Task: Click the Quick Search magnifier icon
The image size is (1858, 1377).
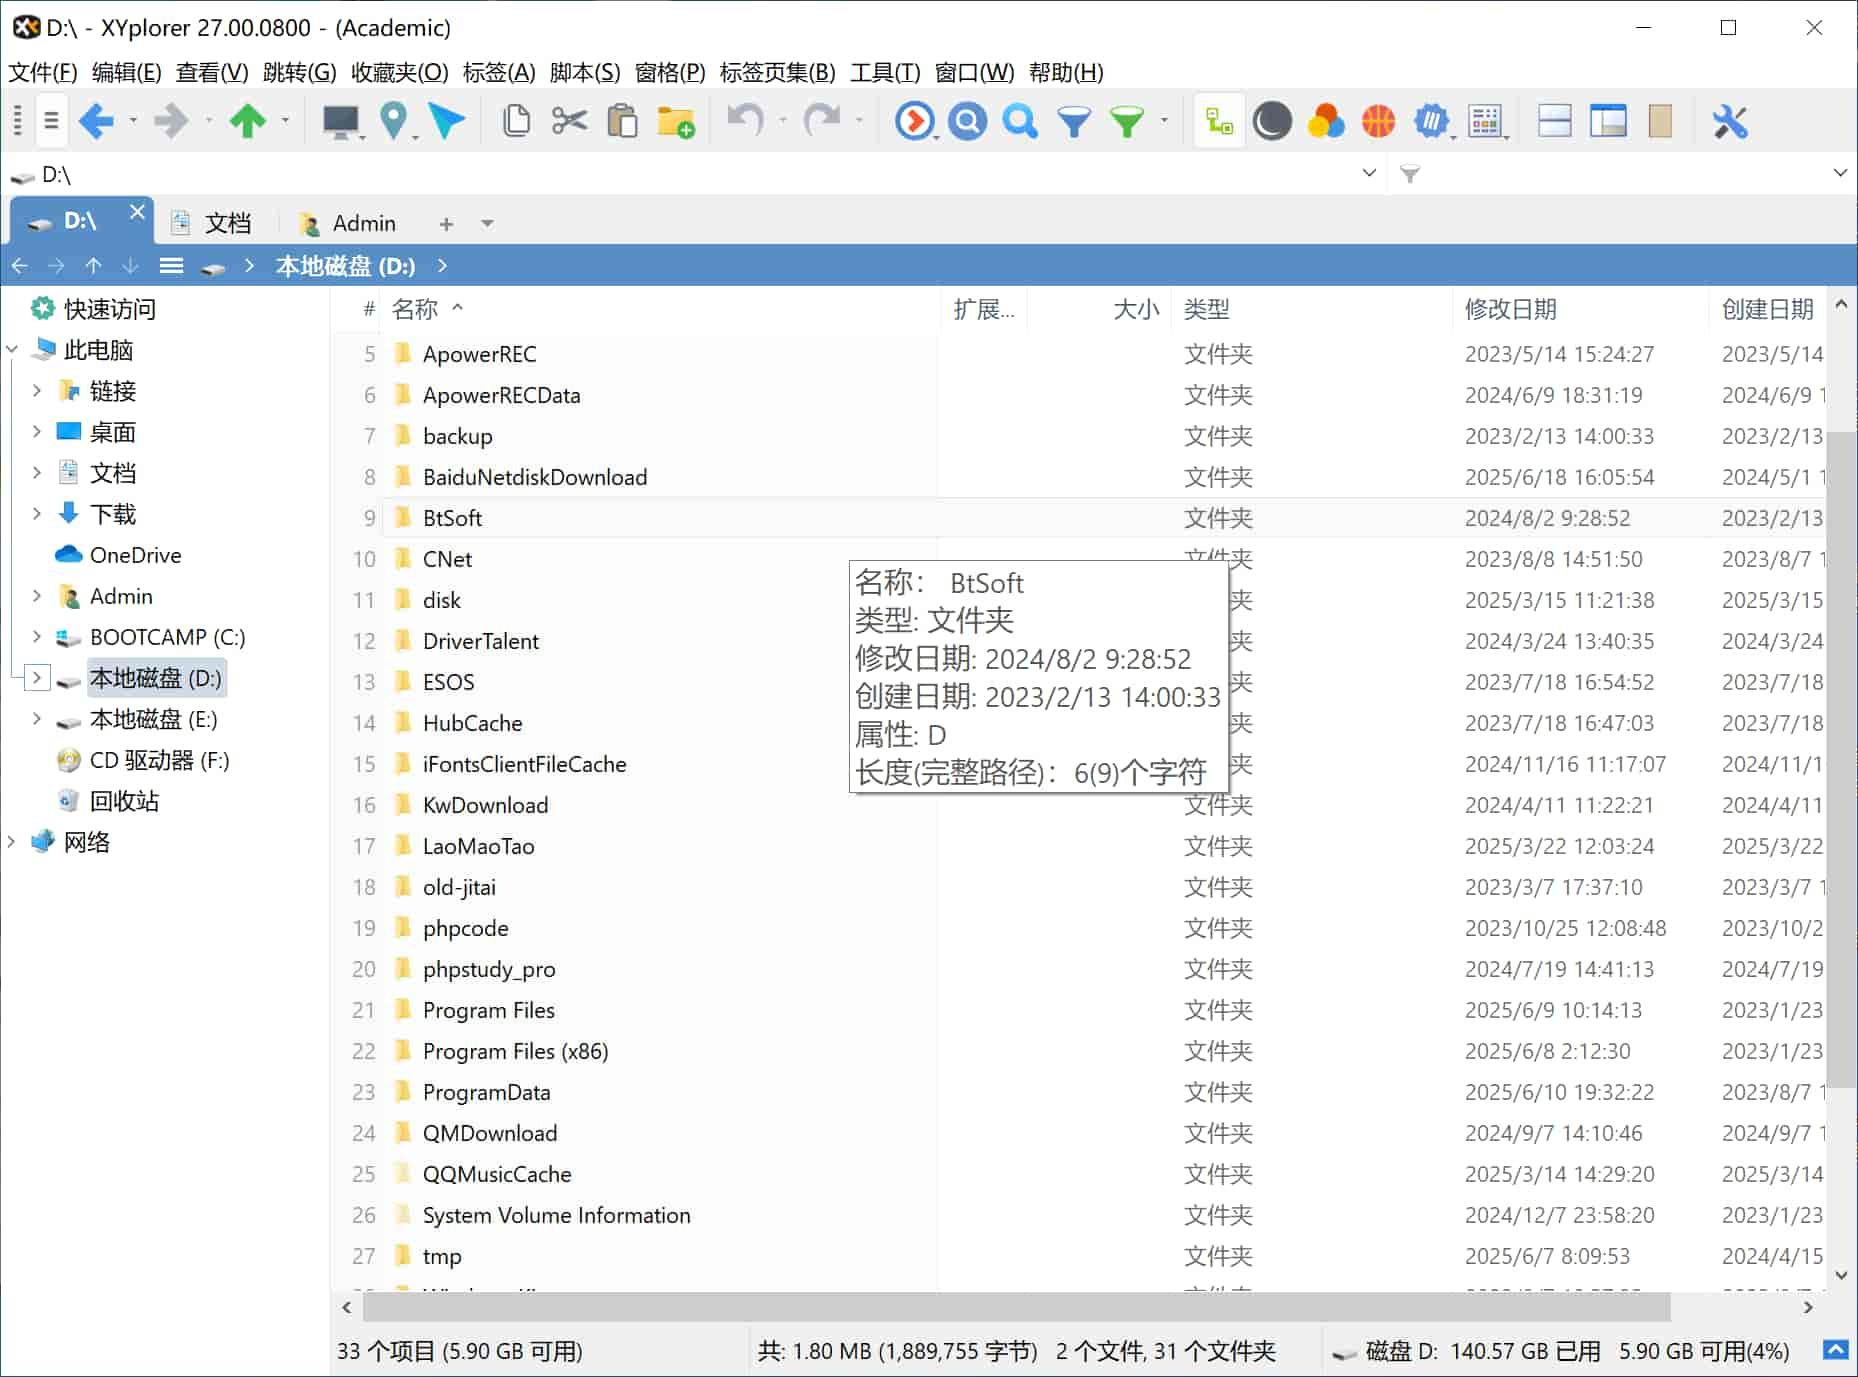Action: [x=1020, y=121]
